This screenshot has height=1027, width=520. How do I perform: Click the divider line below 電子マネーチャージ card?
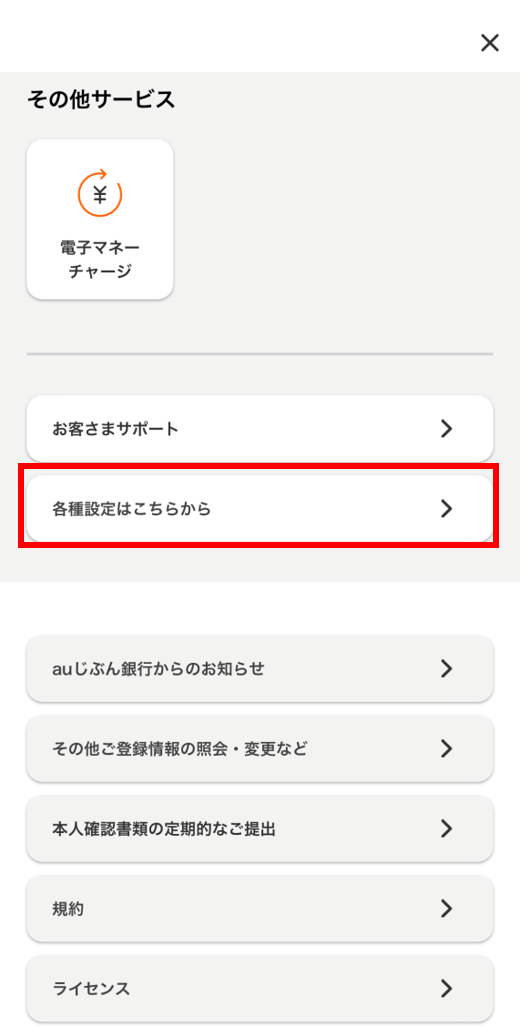259,354
